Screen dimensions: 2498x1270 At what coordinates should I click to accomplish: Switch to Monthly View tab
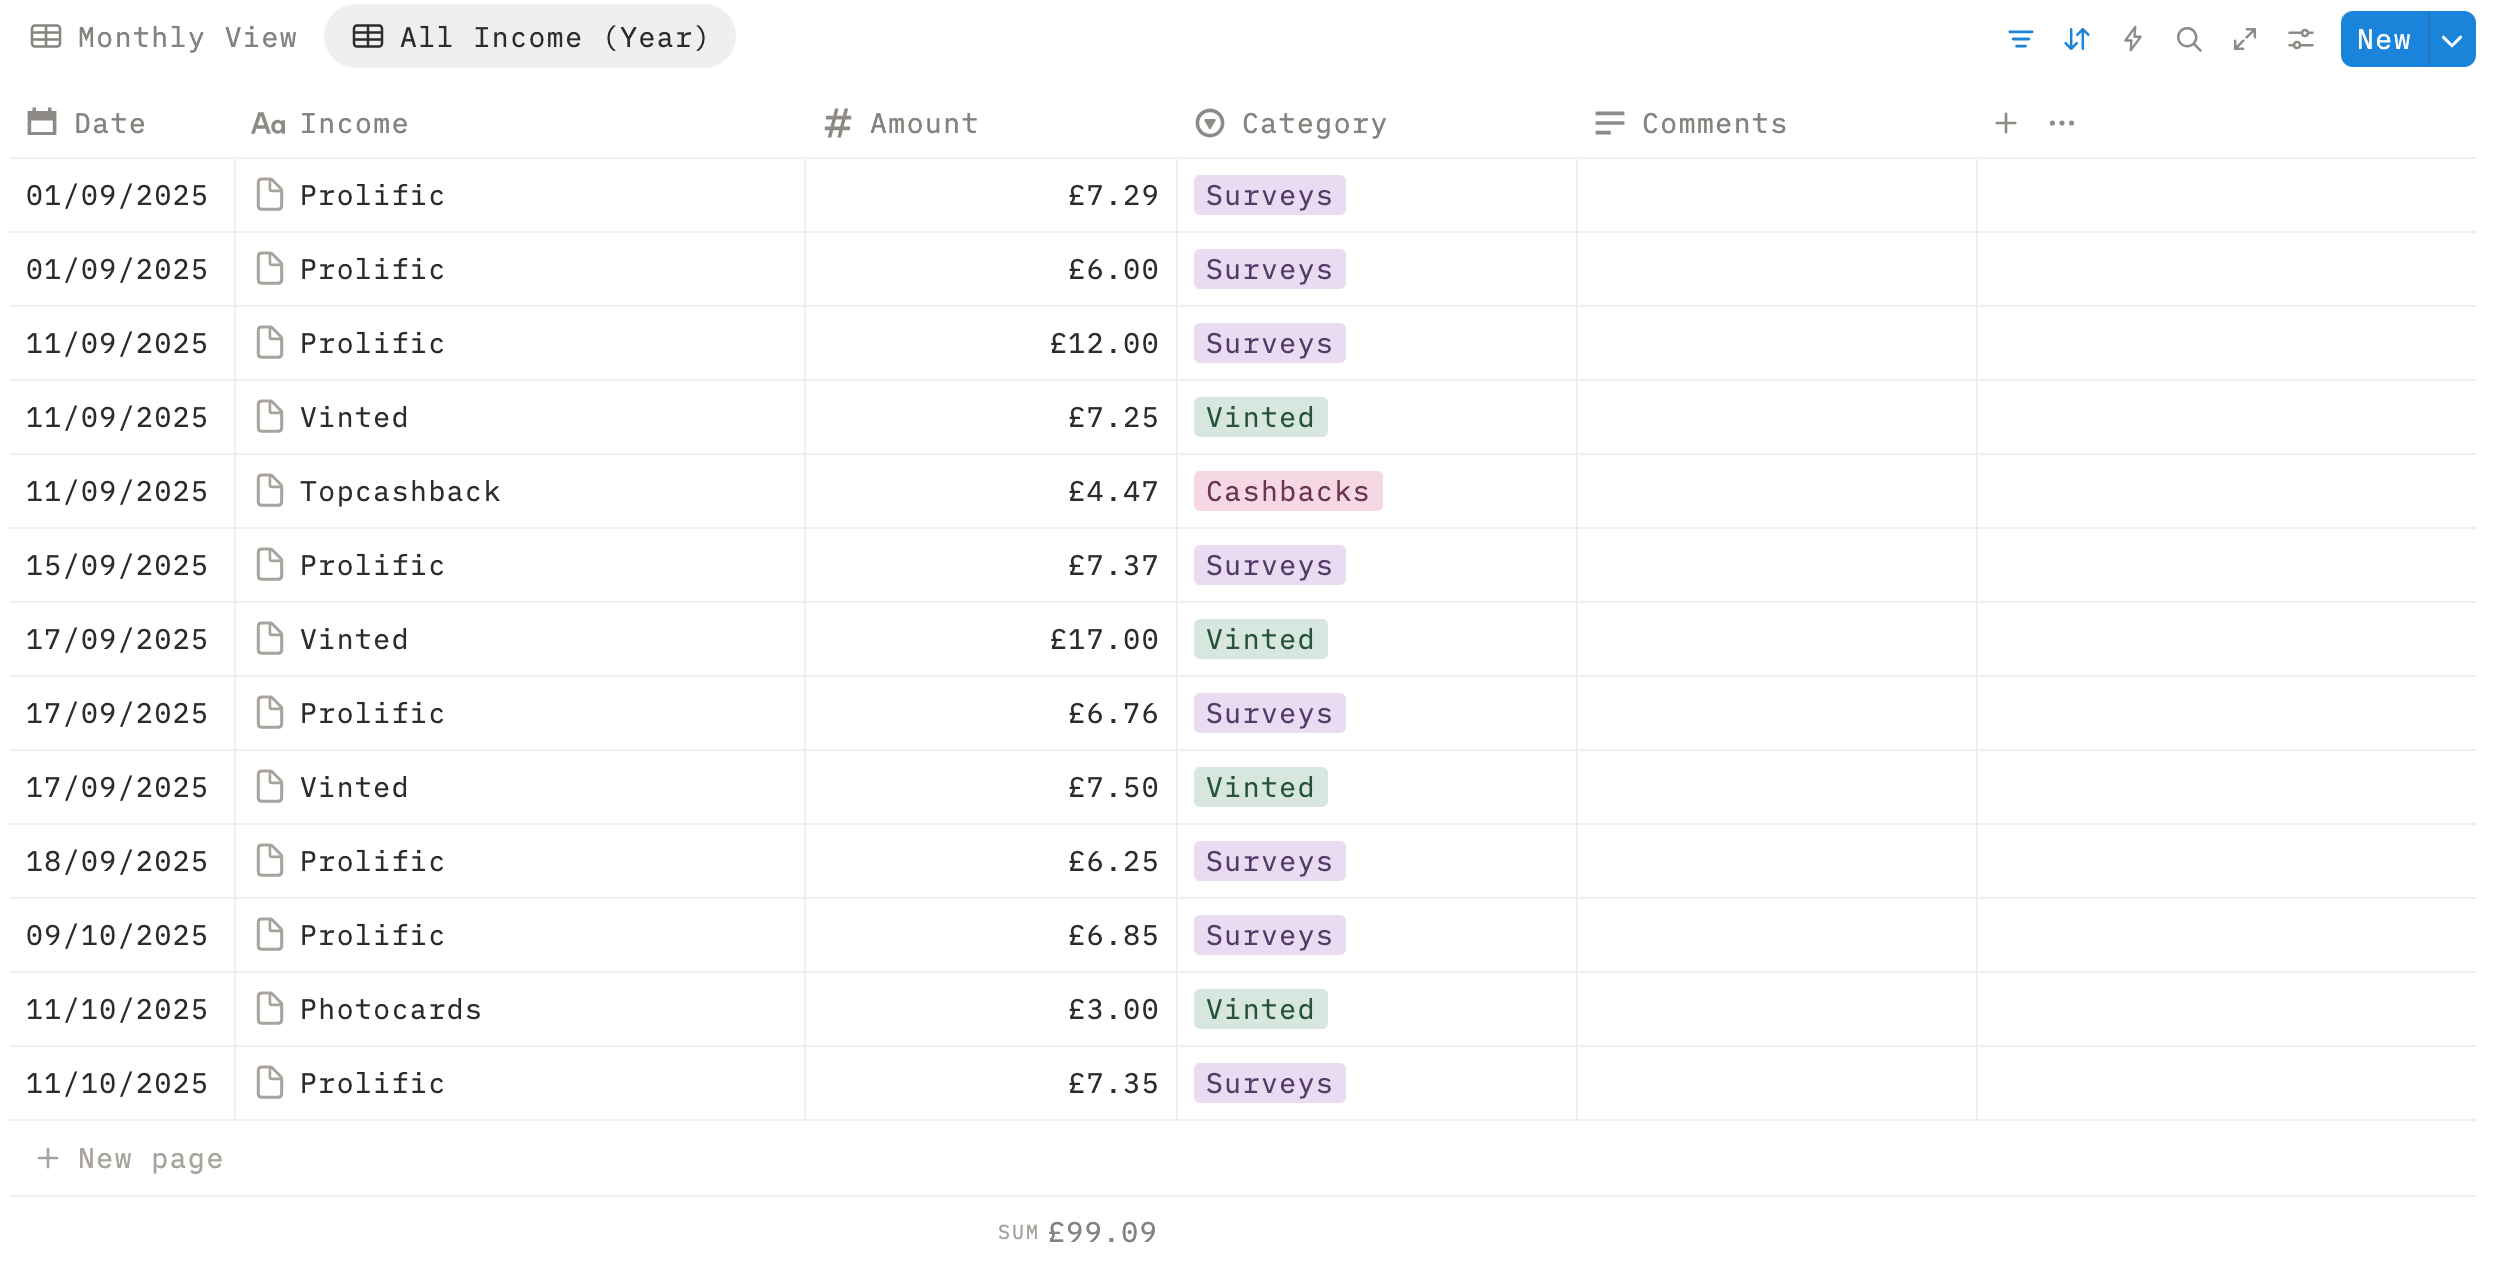[164, 37]
